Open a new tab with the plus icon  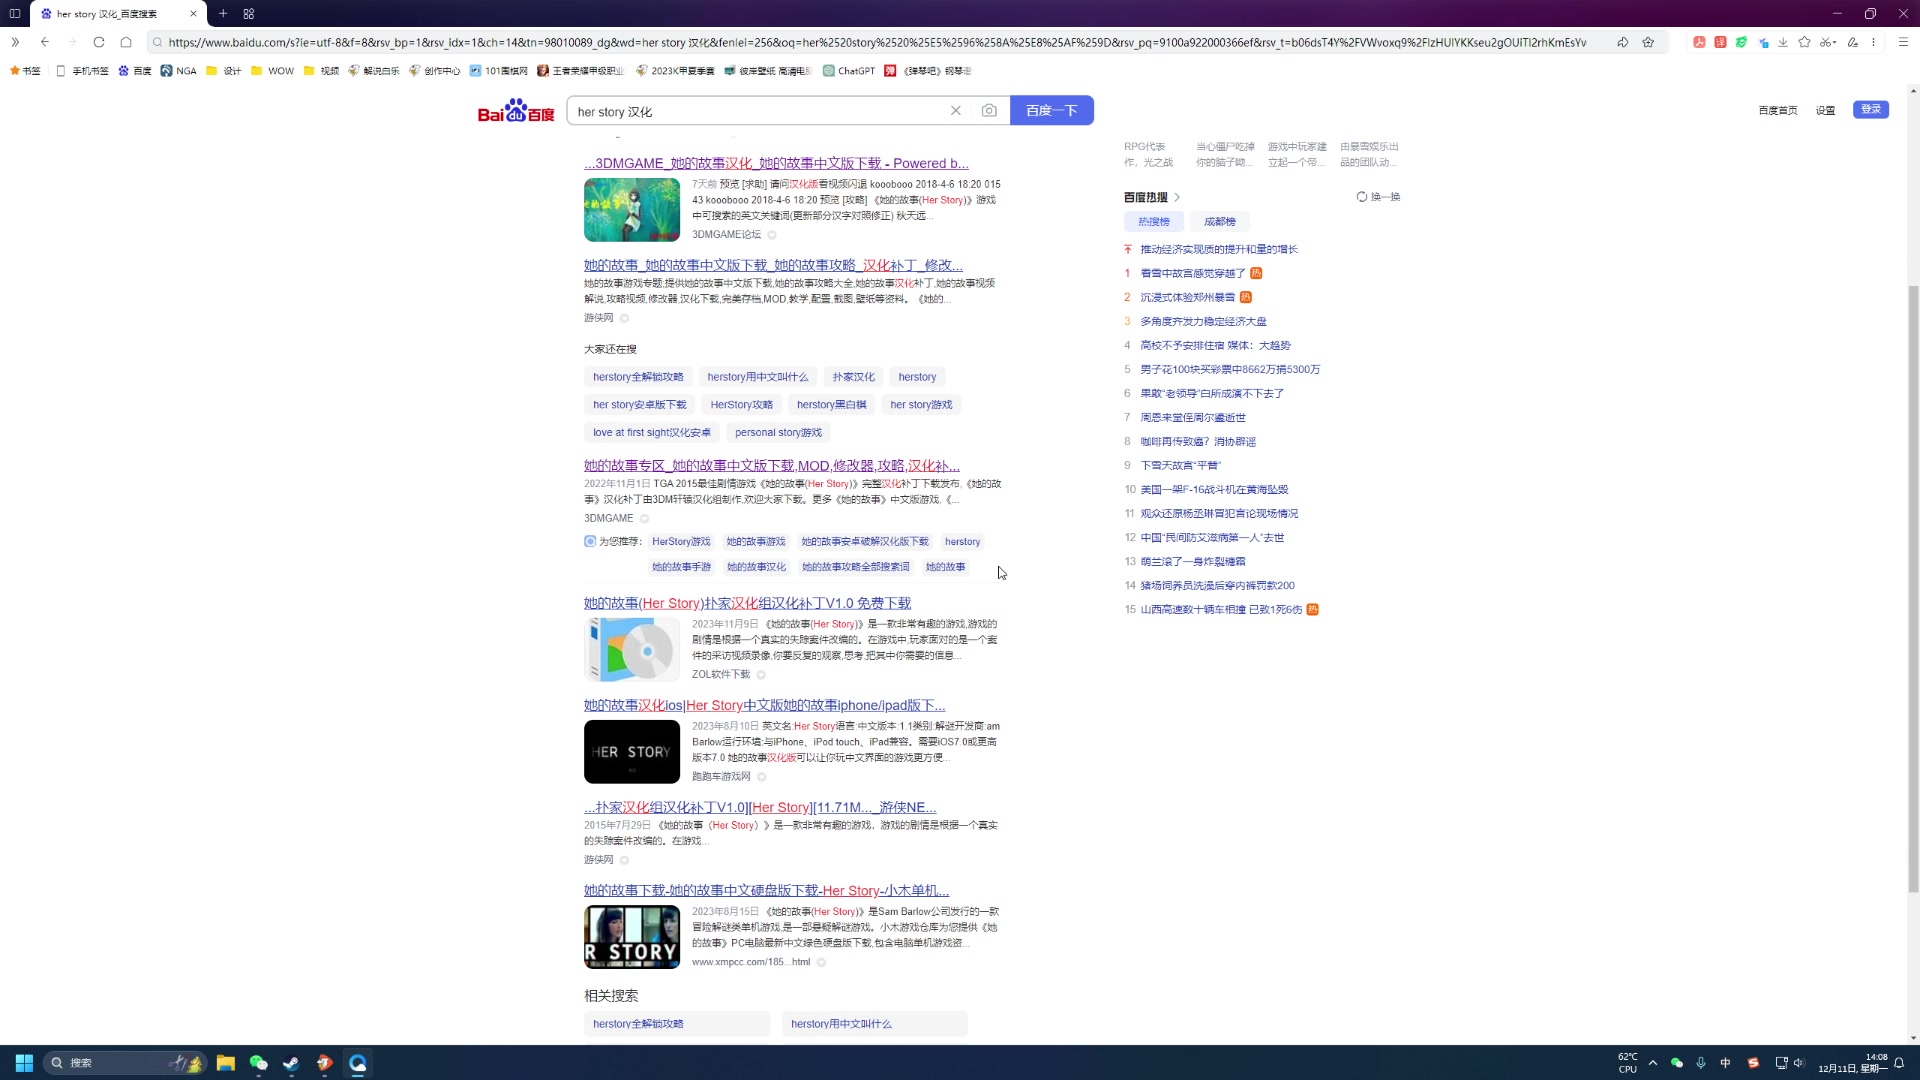point(223,14)
